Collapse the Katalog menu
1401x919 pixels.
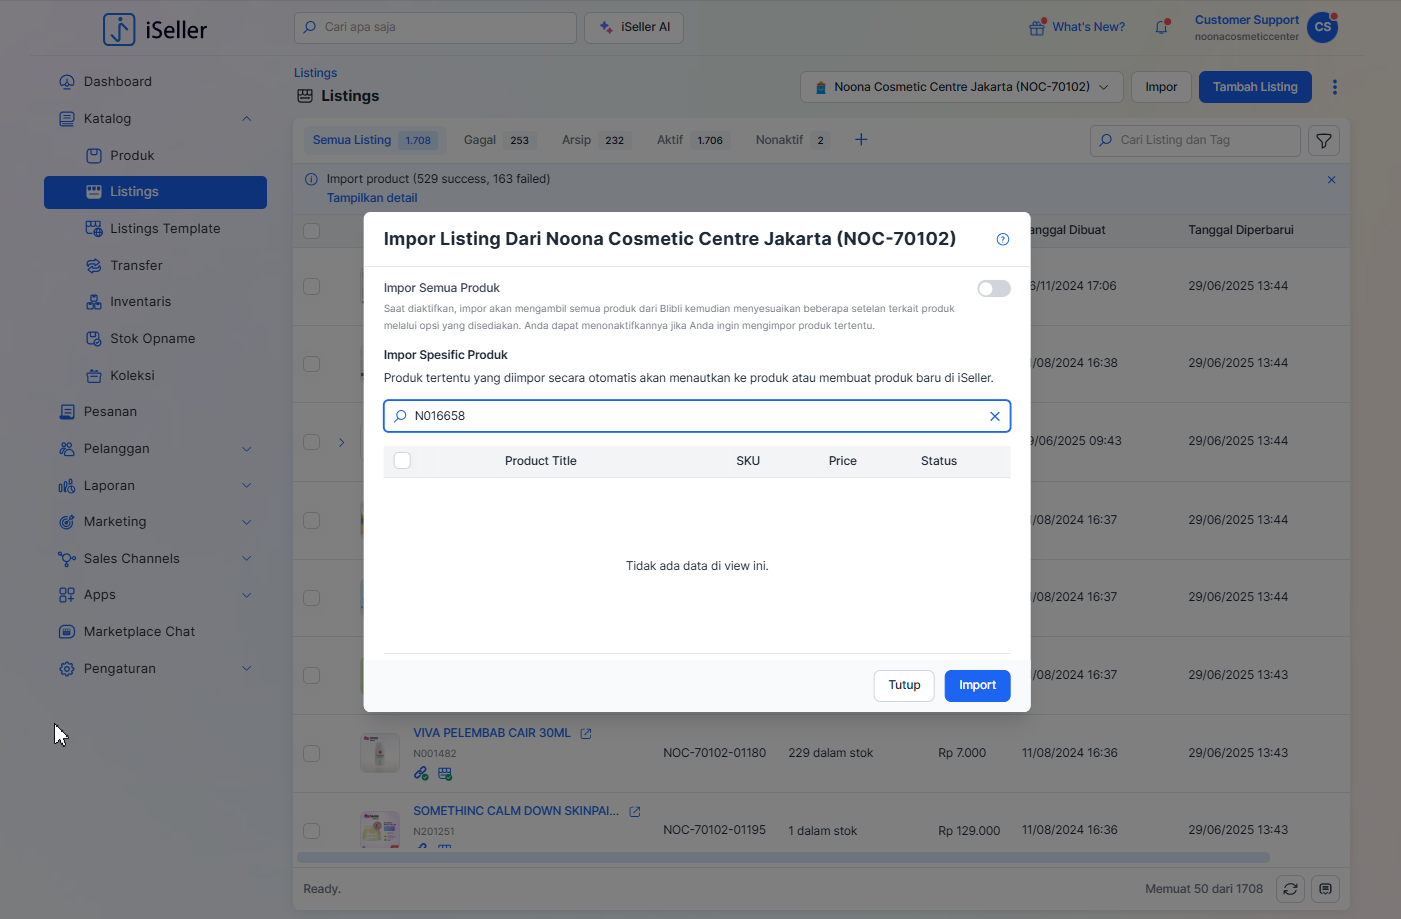246,119
